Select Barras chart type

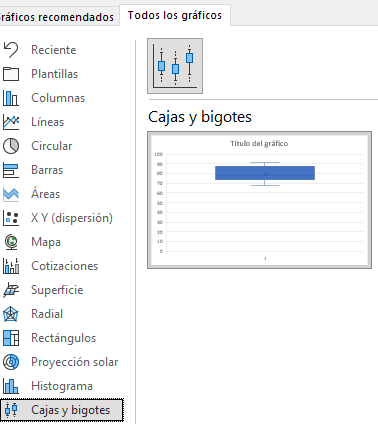(47, 170)
